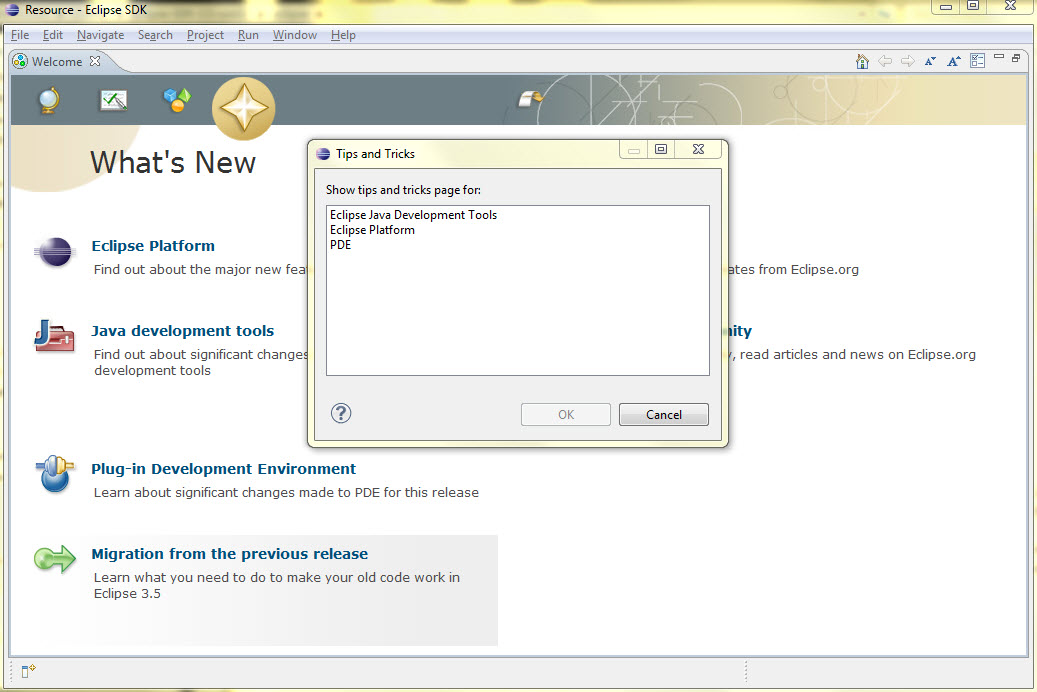
Task: Click the OK button in dialog
Action: pos(565,414)
